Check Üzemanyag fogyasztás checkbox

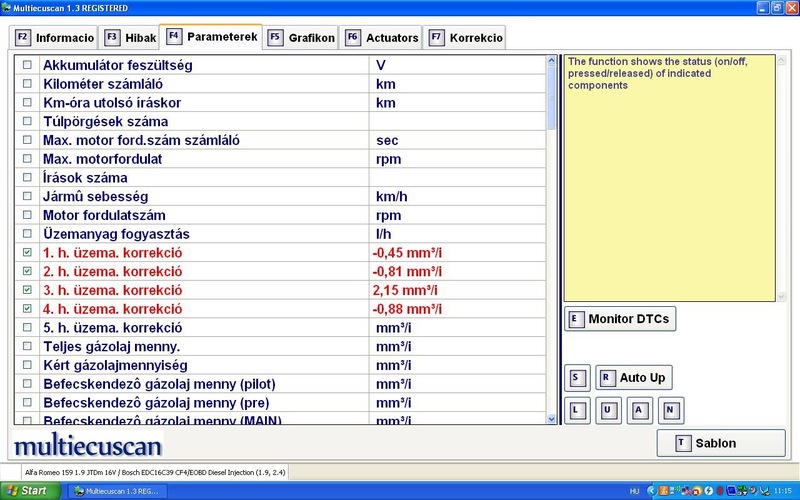point(27,234)
